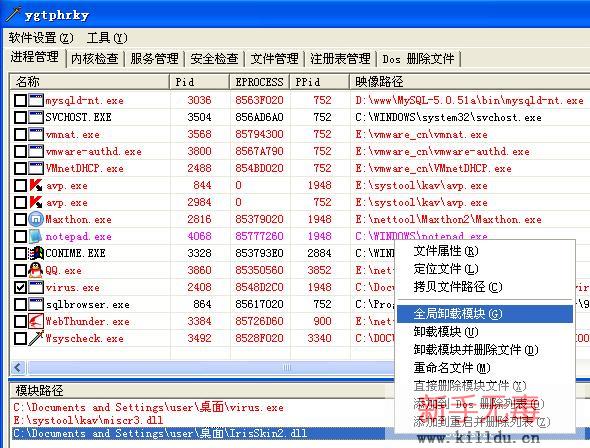Check the QQ.exe checkbox
Screen dimensions: 590x448
point(20,270)
